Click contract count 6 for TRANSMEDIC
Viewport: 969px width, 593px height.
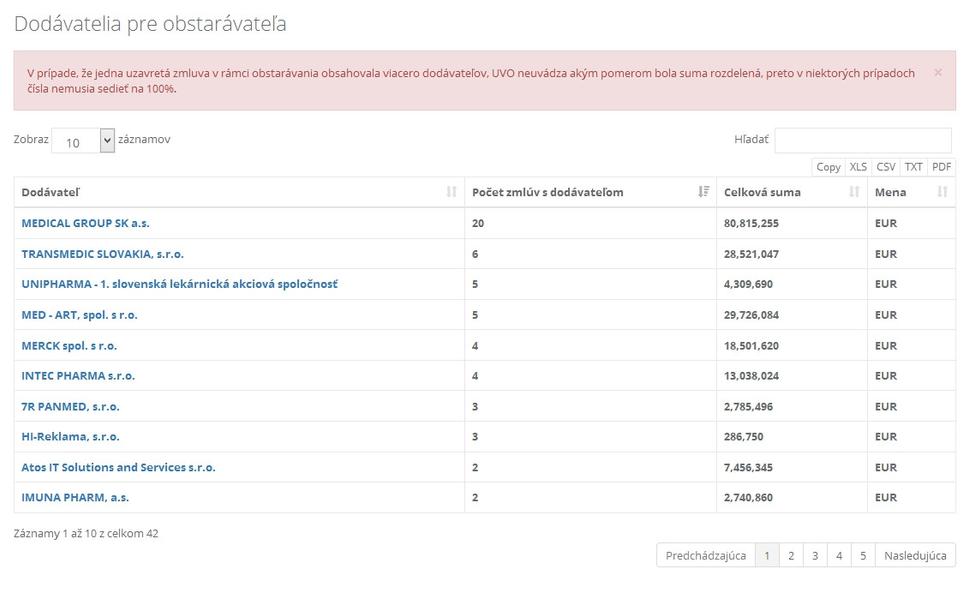click(475, 254)
